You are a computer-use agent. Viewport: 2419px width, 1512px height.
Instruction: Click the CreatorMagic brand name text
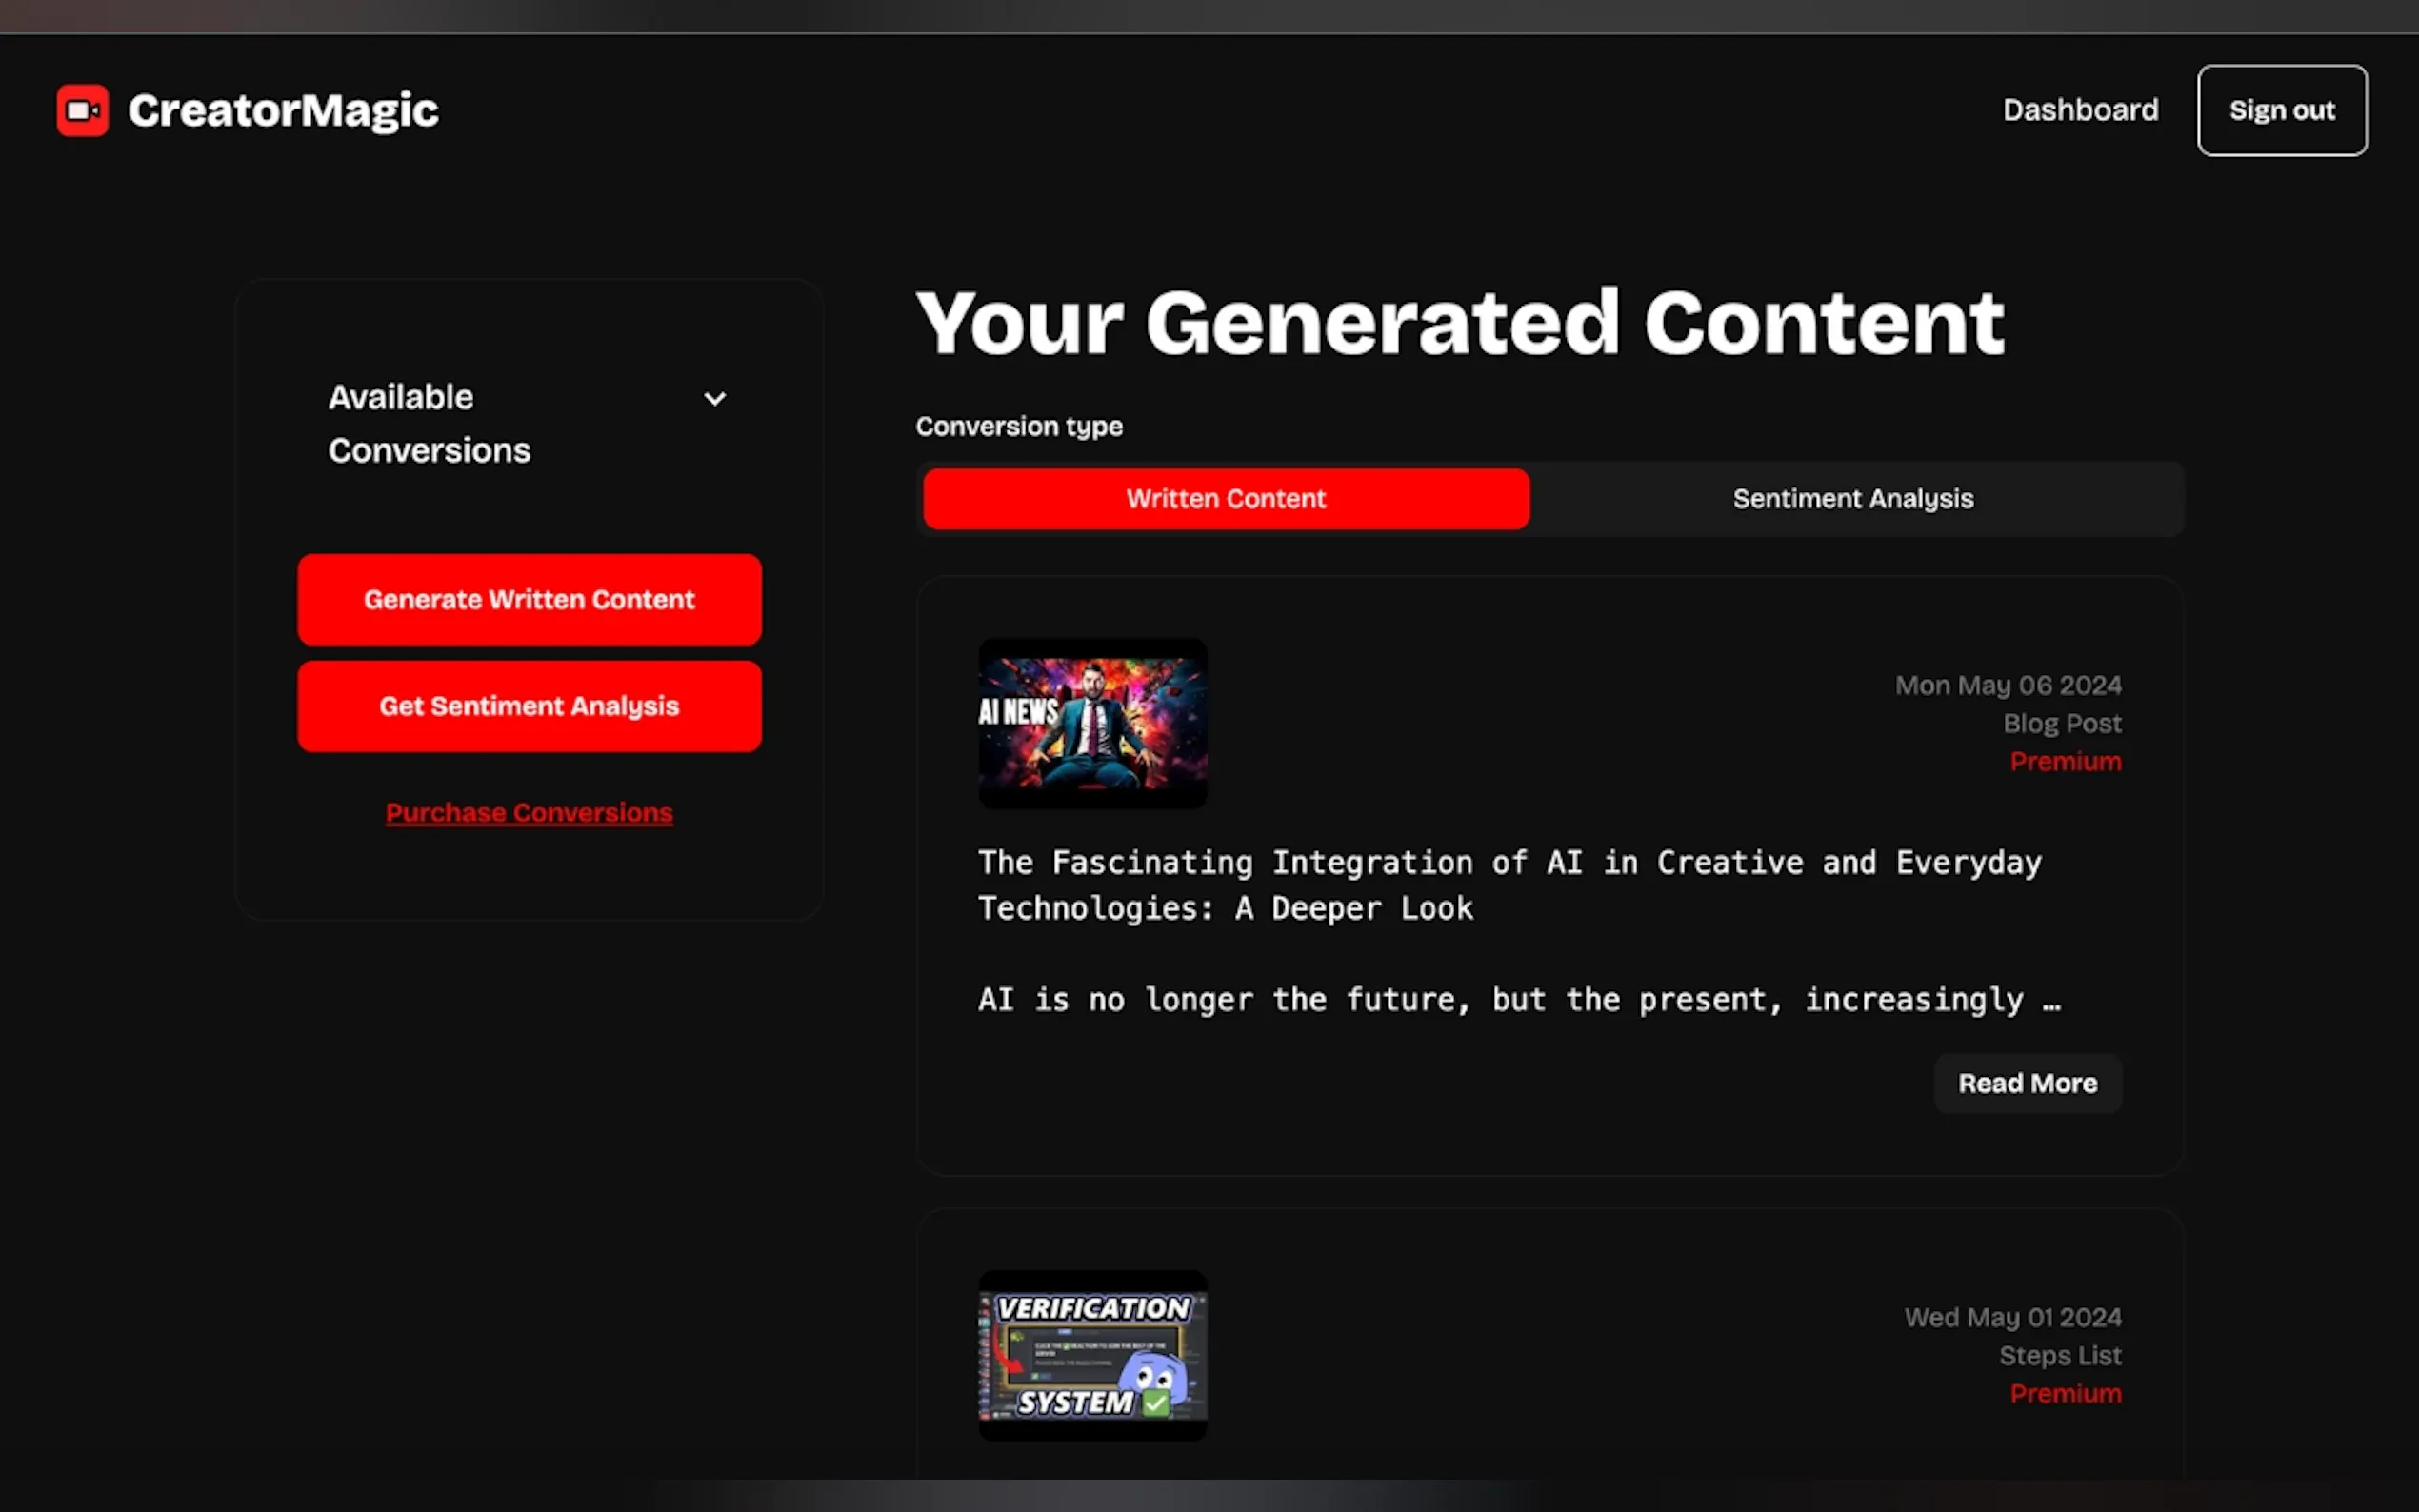(x=283, y=110)
